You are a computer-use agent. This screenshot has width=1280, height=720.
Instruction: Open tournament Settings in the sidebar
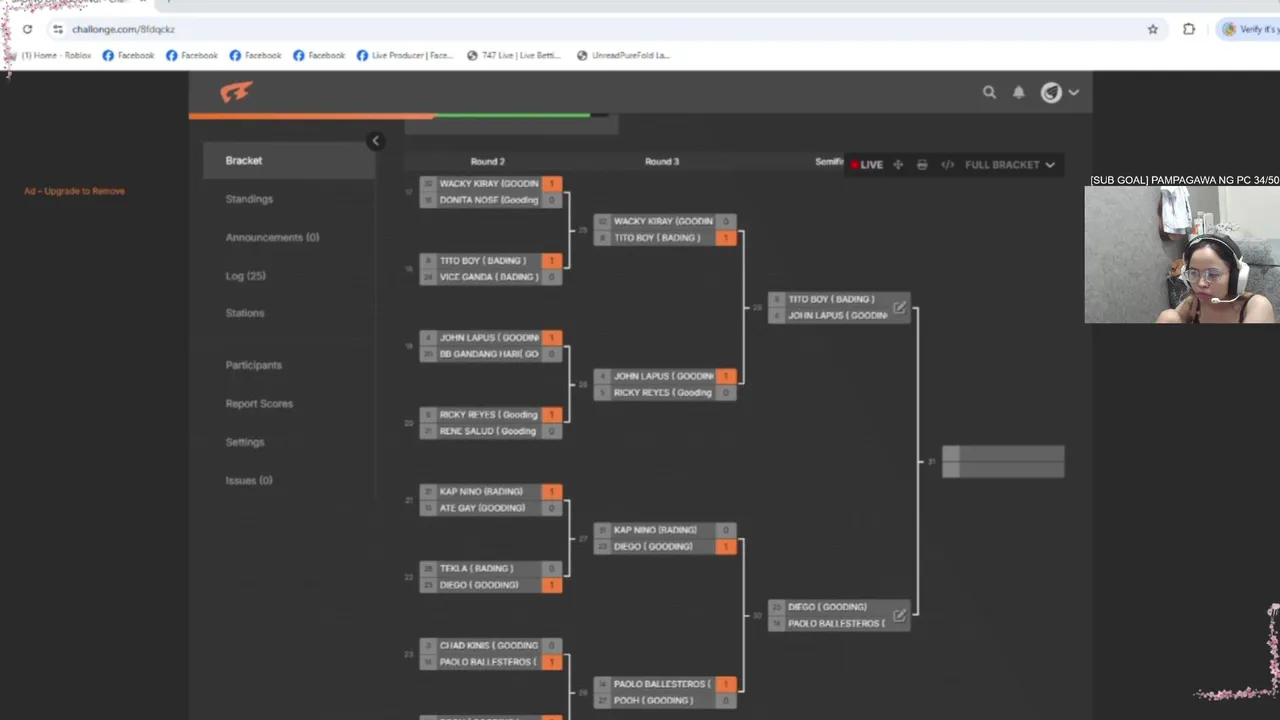coord(245,442)
